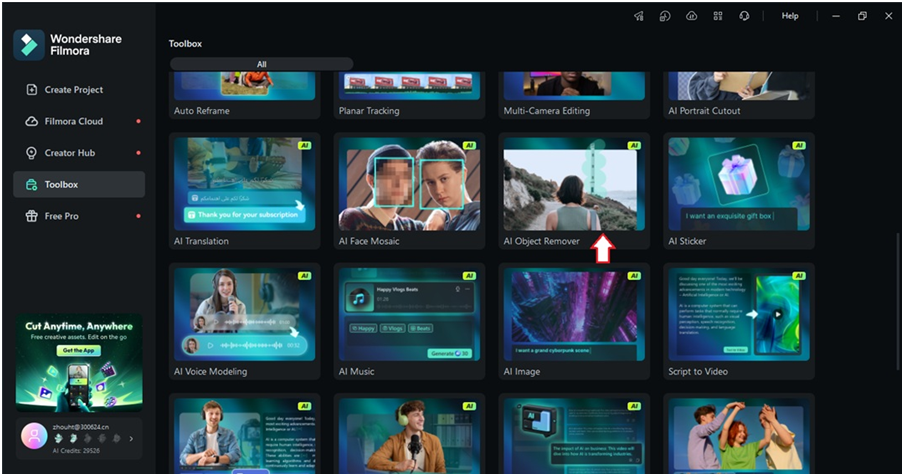Click the AI Translation label
The height and width of the screenshot is (476, 904).
[x=201, y=241]
